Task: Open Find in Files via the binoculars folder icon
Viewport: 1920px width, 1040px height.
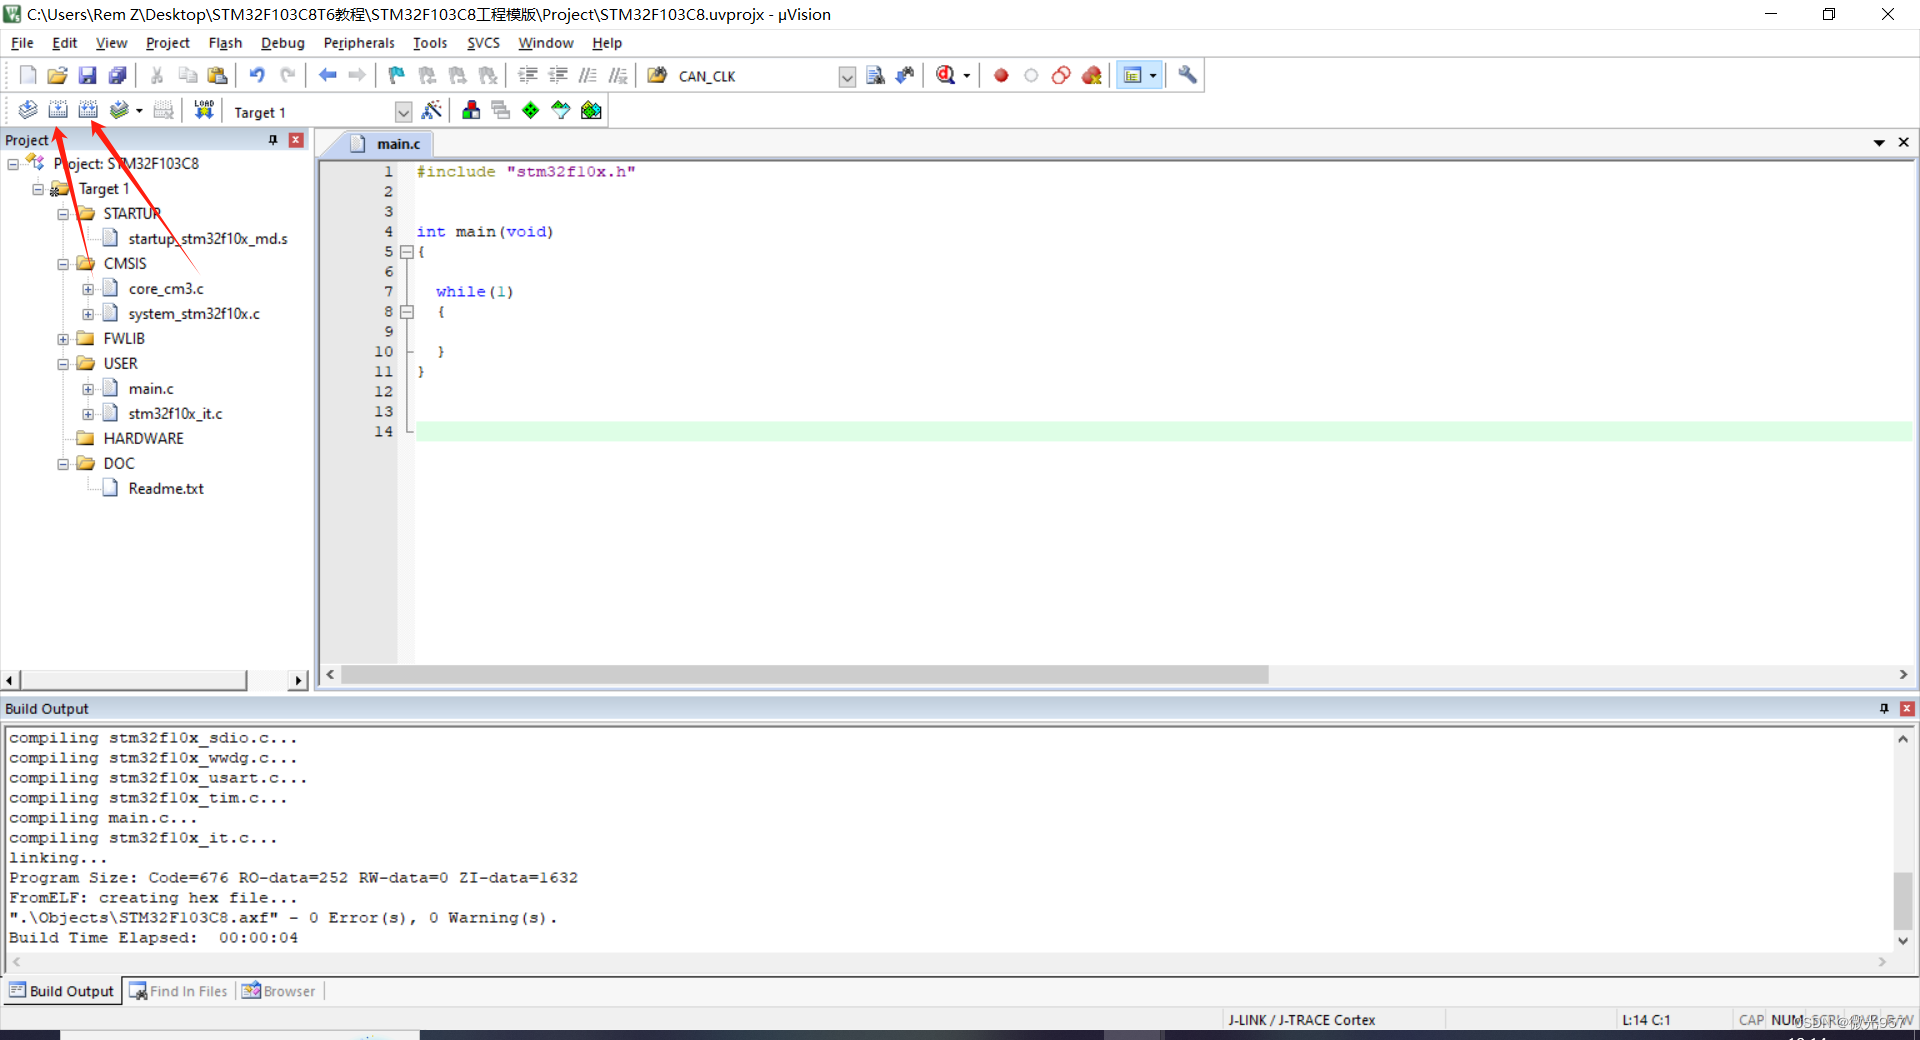Action: coord(657,75)
